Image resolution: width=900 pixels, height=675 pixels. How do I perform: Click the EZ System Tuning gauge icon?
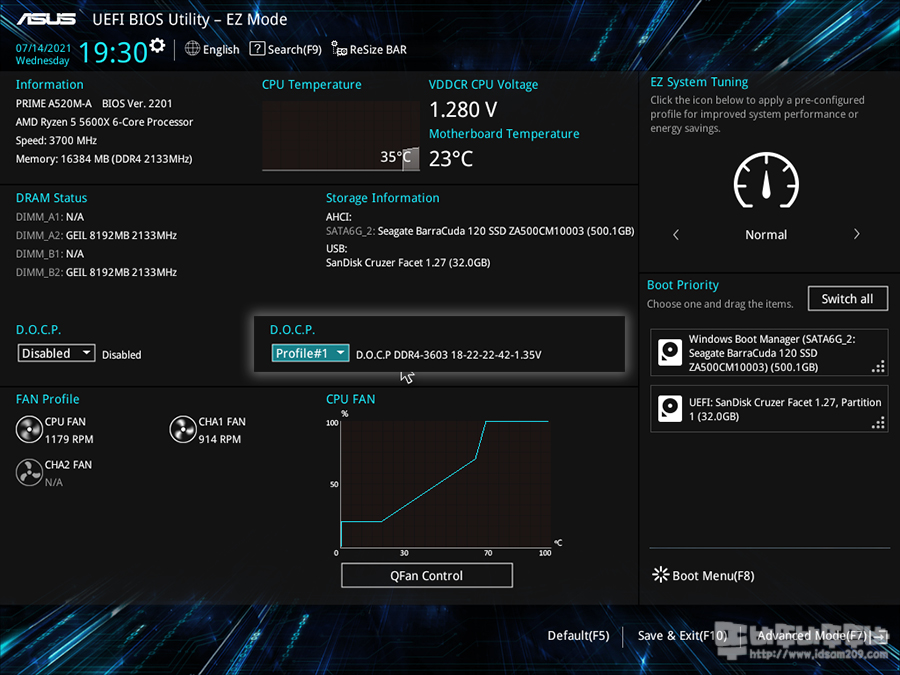tap(766, 180)
